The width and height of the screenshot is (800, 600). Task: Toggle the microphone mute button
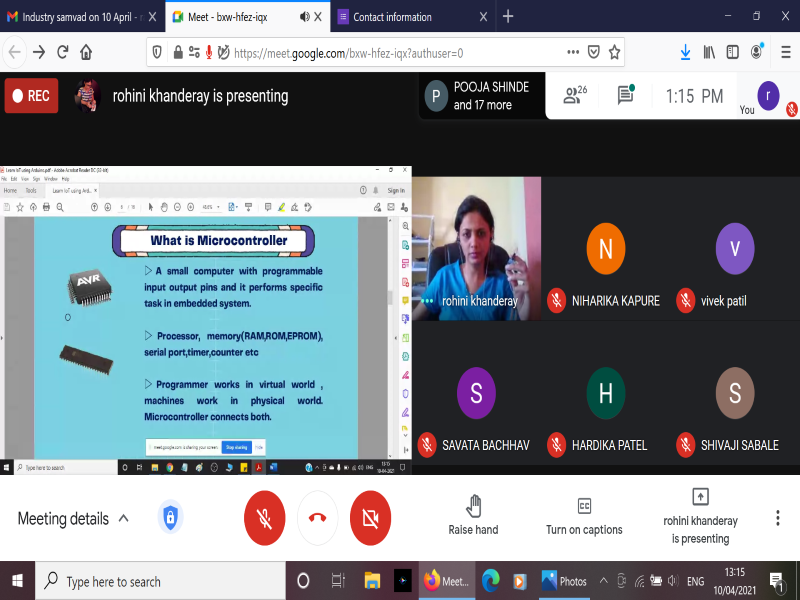(x=265, y=518)
